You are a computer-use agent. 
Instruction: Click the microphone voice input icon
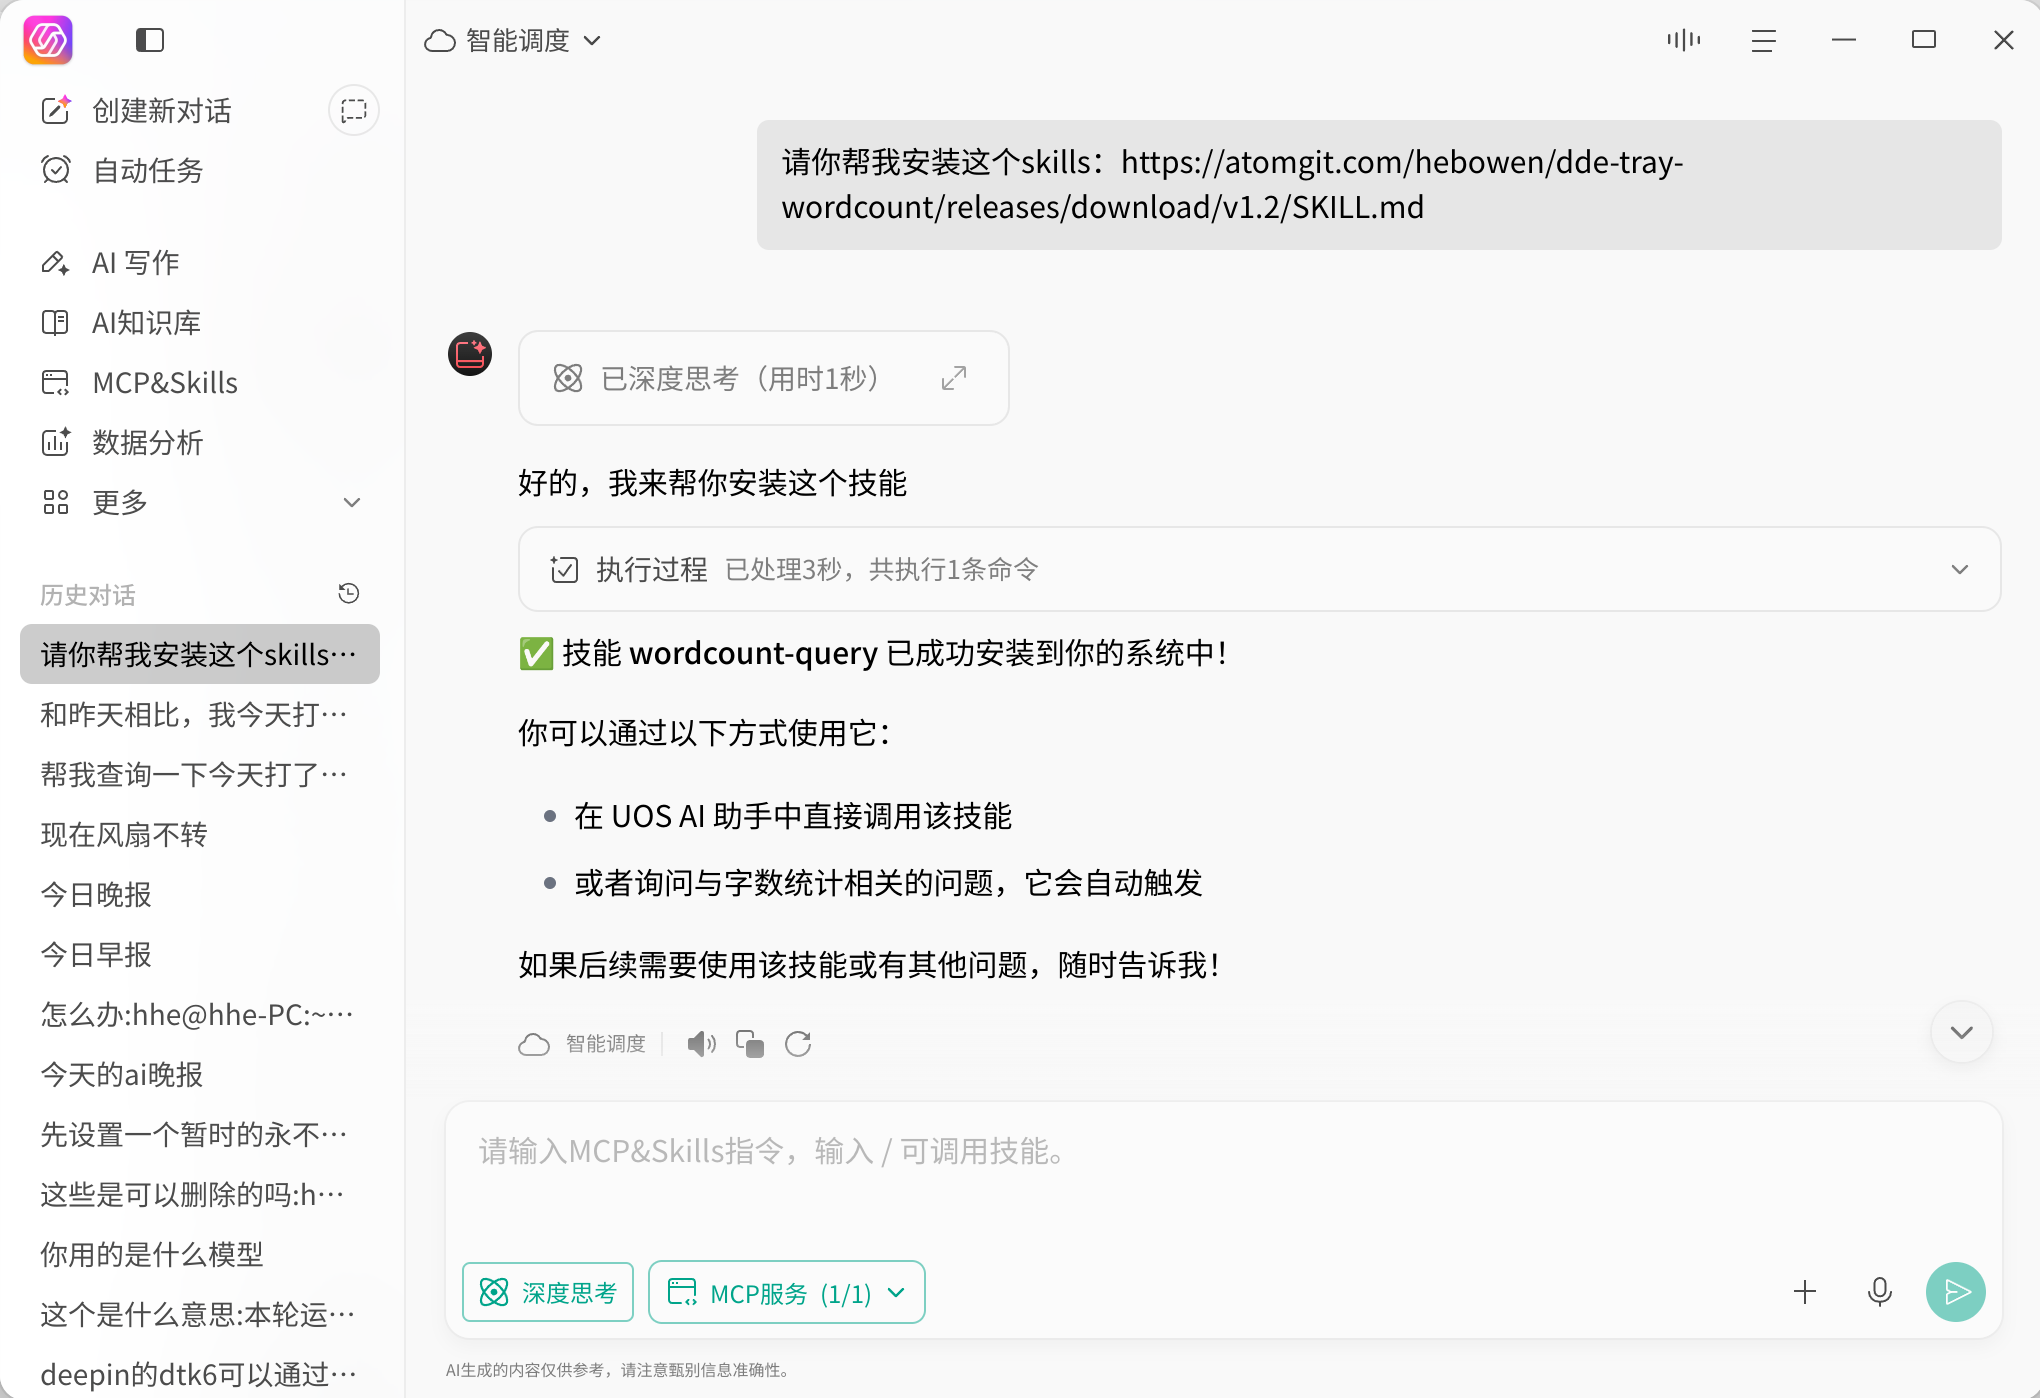pyautogui.click(x=1880, y=1292)
